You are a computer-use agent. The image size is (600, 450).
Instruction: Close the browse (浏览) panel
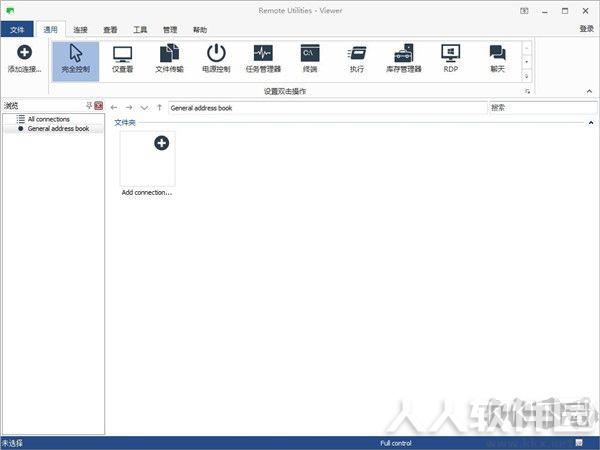pos(99,106)
